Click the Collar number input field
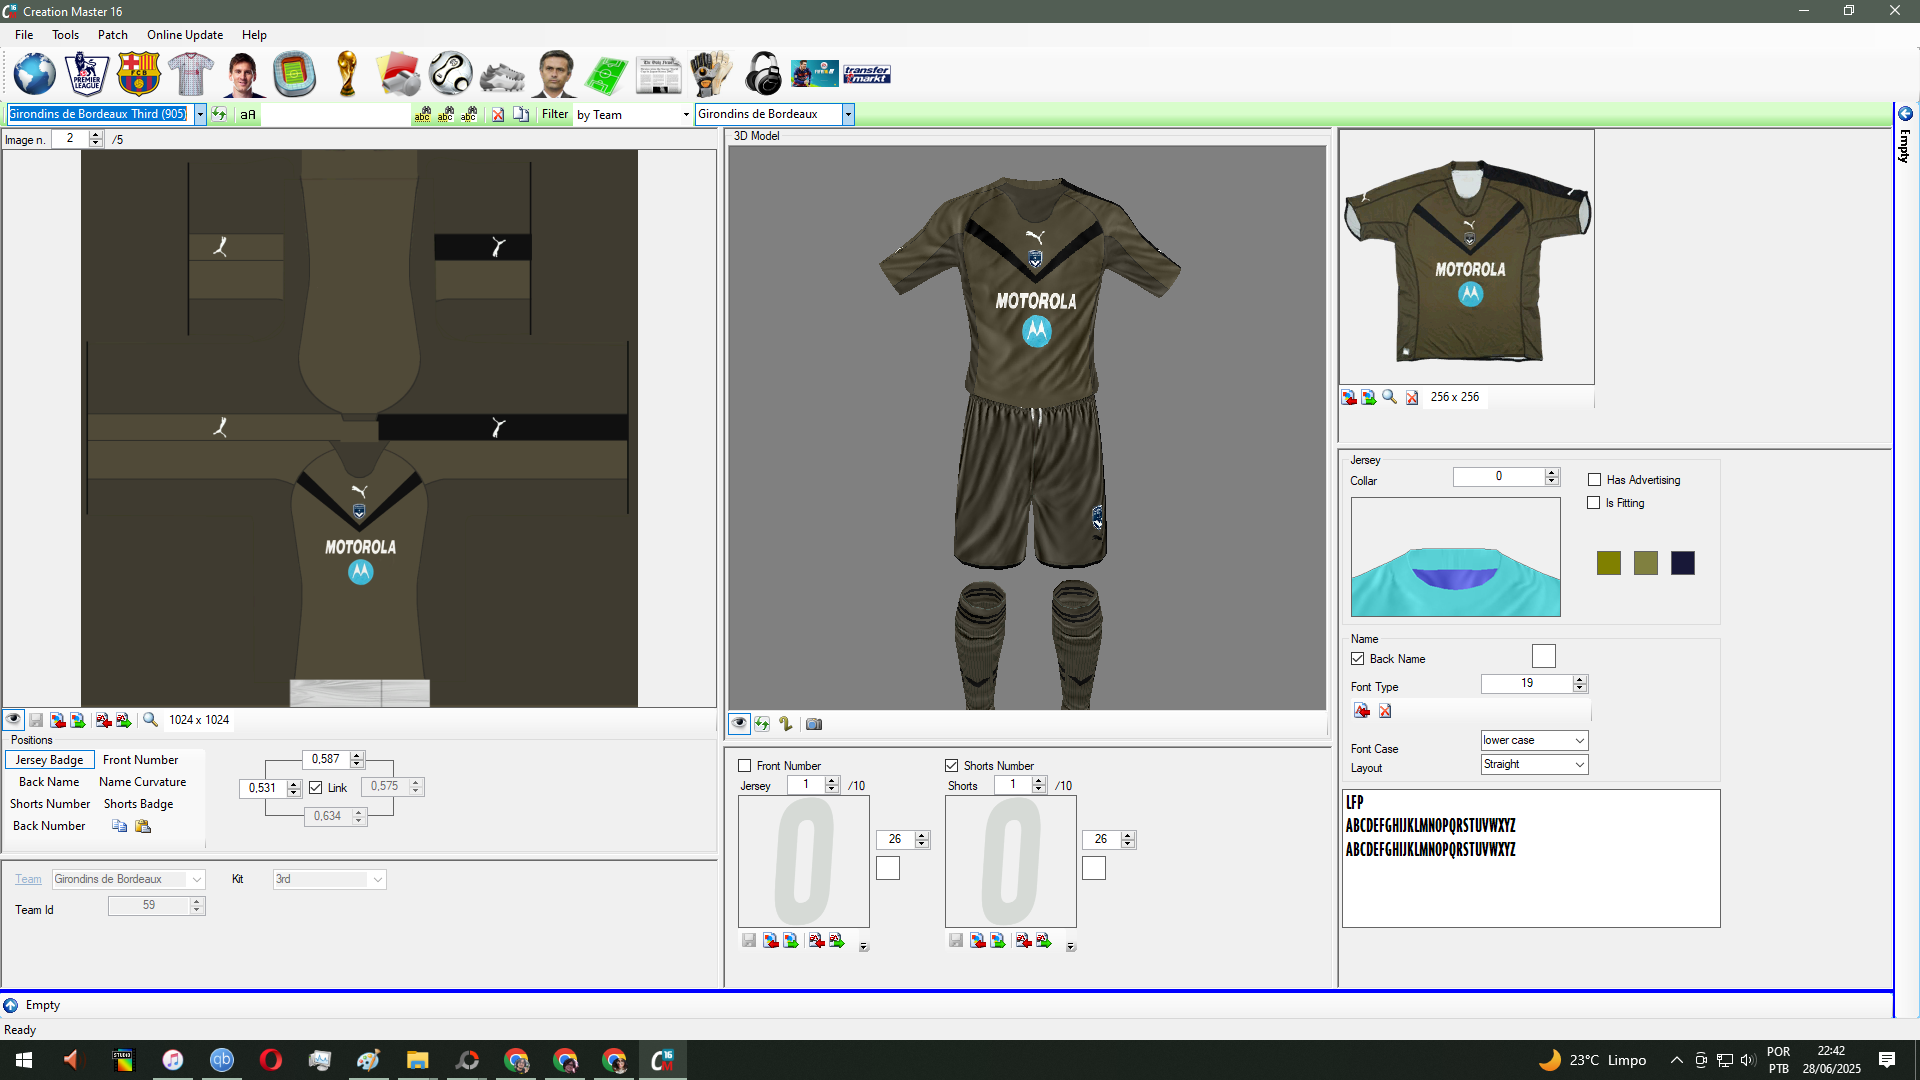 click(x=1499, y=477)
